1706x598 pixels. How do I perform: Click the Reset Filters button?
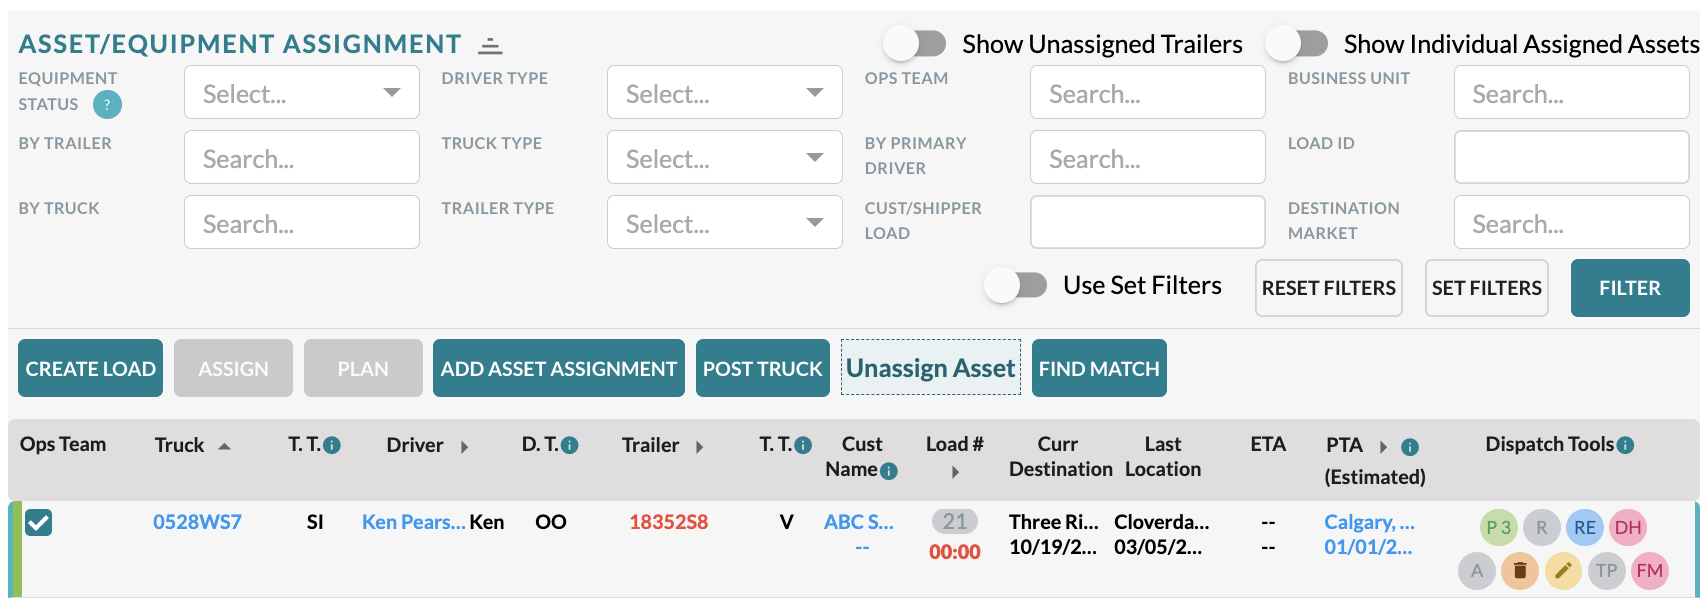click(x=1329, y=288)
